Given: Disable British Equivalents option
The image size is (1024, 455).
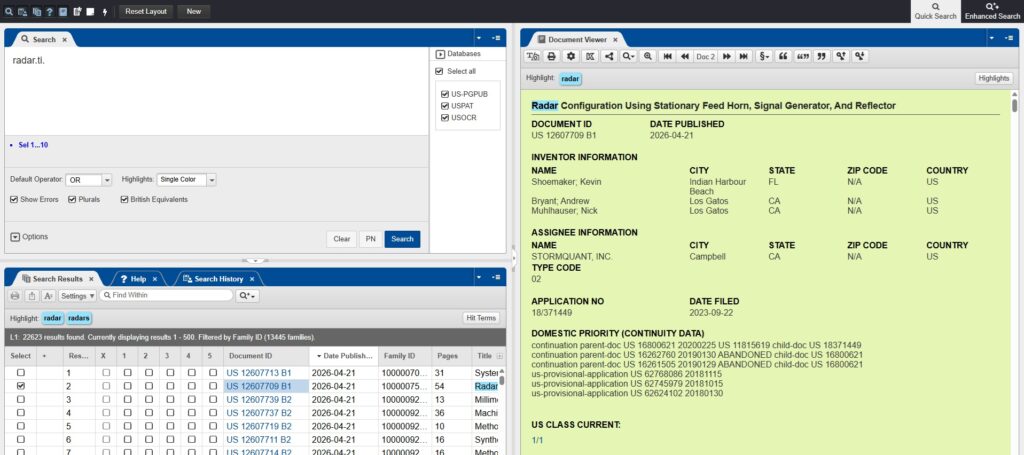Looking at the screenshot, I should tap(124, 200).
